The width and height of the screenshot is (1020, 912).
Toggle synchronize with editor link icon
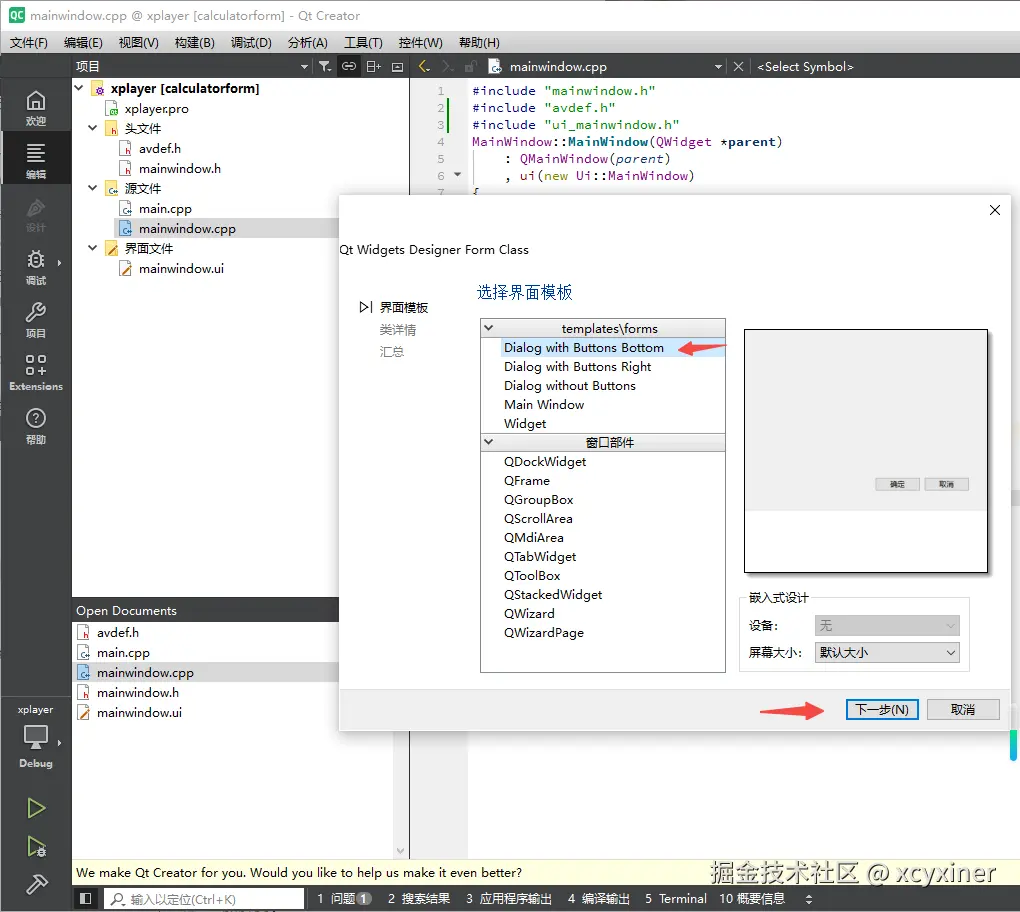349,66
